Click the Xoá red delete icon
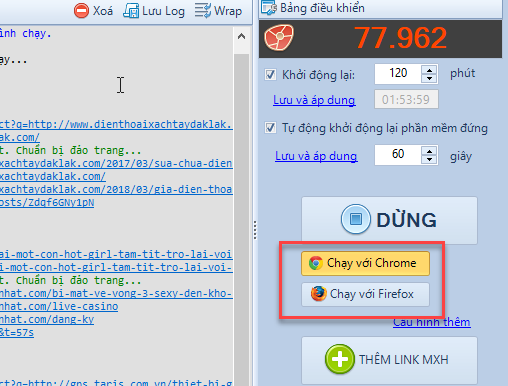 pos(81,11)
